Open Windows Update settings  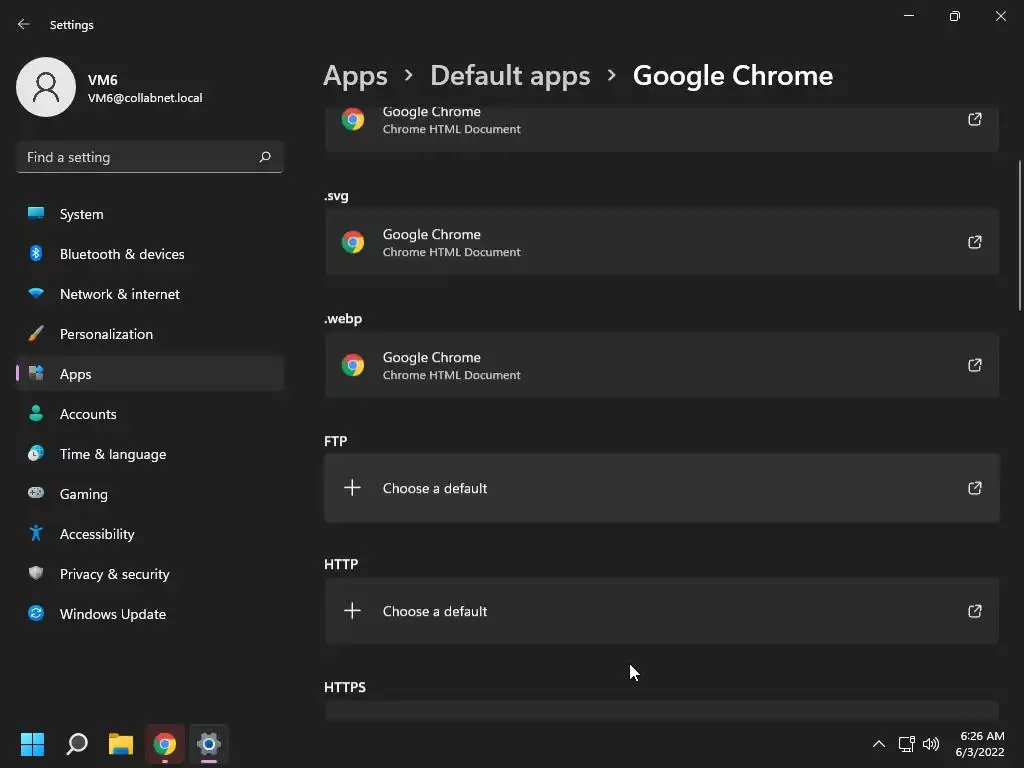click(x=112, y=614)
